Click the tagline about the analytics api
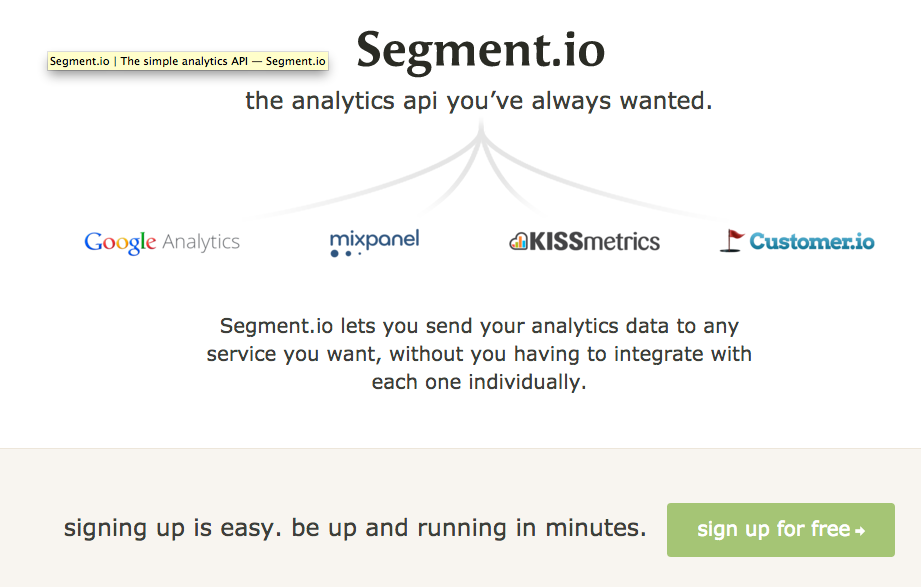 coord(479,101)
